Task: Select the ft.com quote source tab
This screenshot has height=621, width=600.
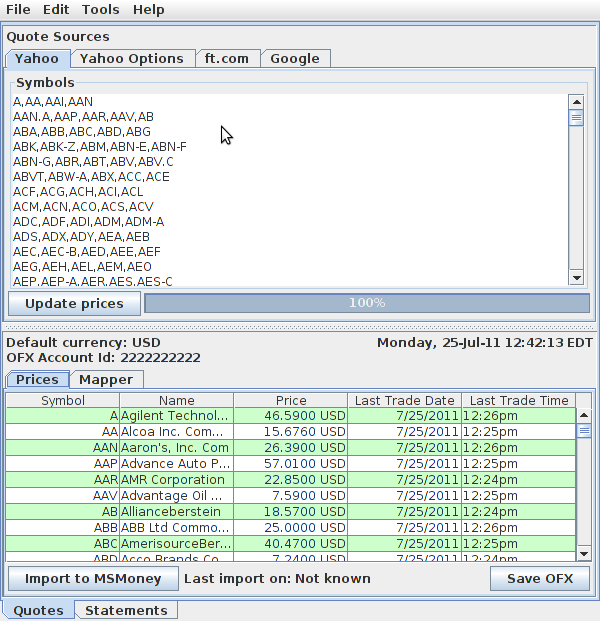Action: click(227, 59)
